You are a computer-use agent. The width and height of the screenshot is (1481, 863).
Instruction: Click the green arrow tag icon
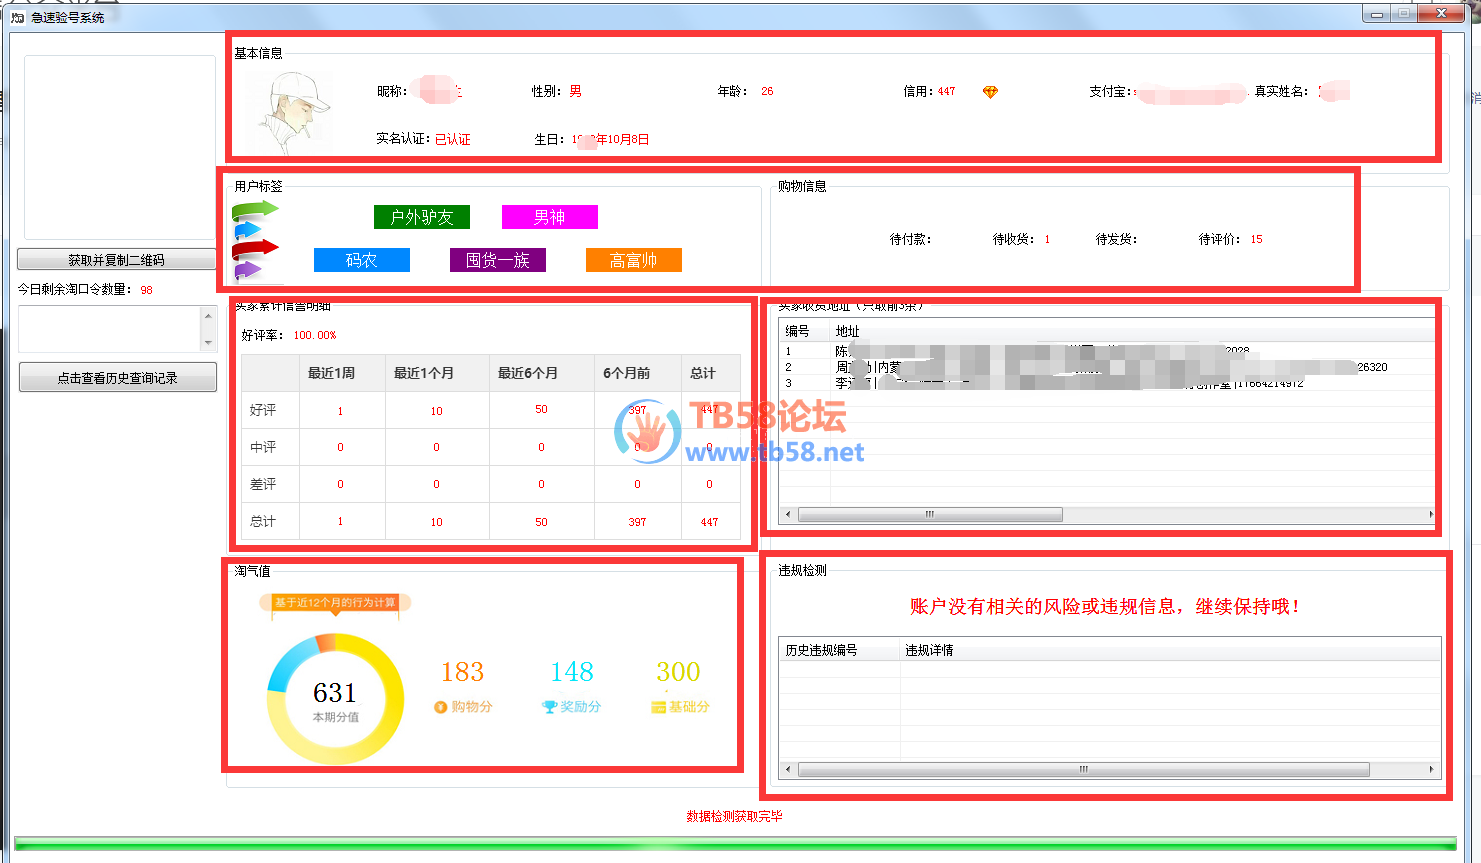click(x=255, y=210)
